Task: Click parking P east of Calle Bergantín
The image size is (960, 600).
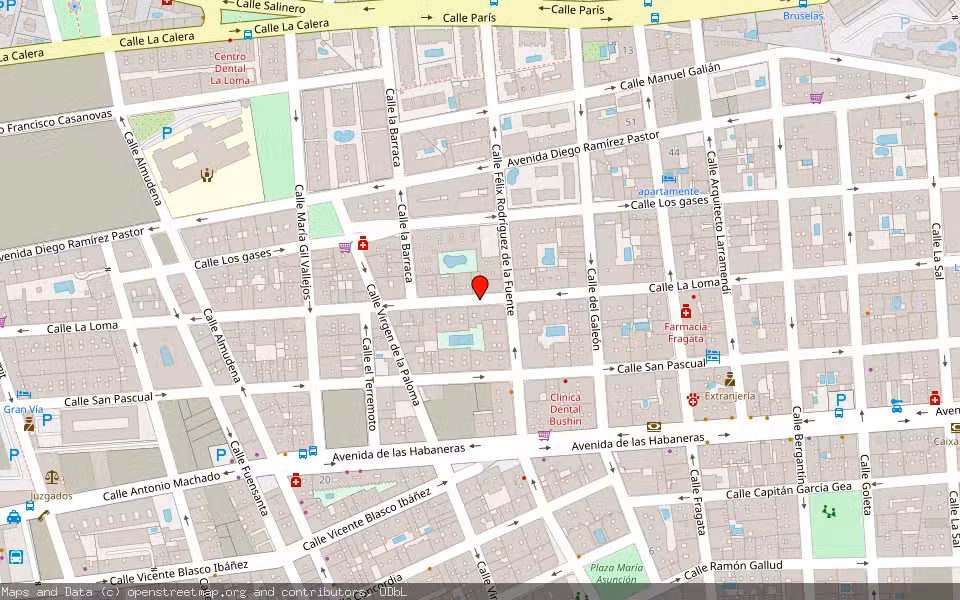Action: pos(841,400)
